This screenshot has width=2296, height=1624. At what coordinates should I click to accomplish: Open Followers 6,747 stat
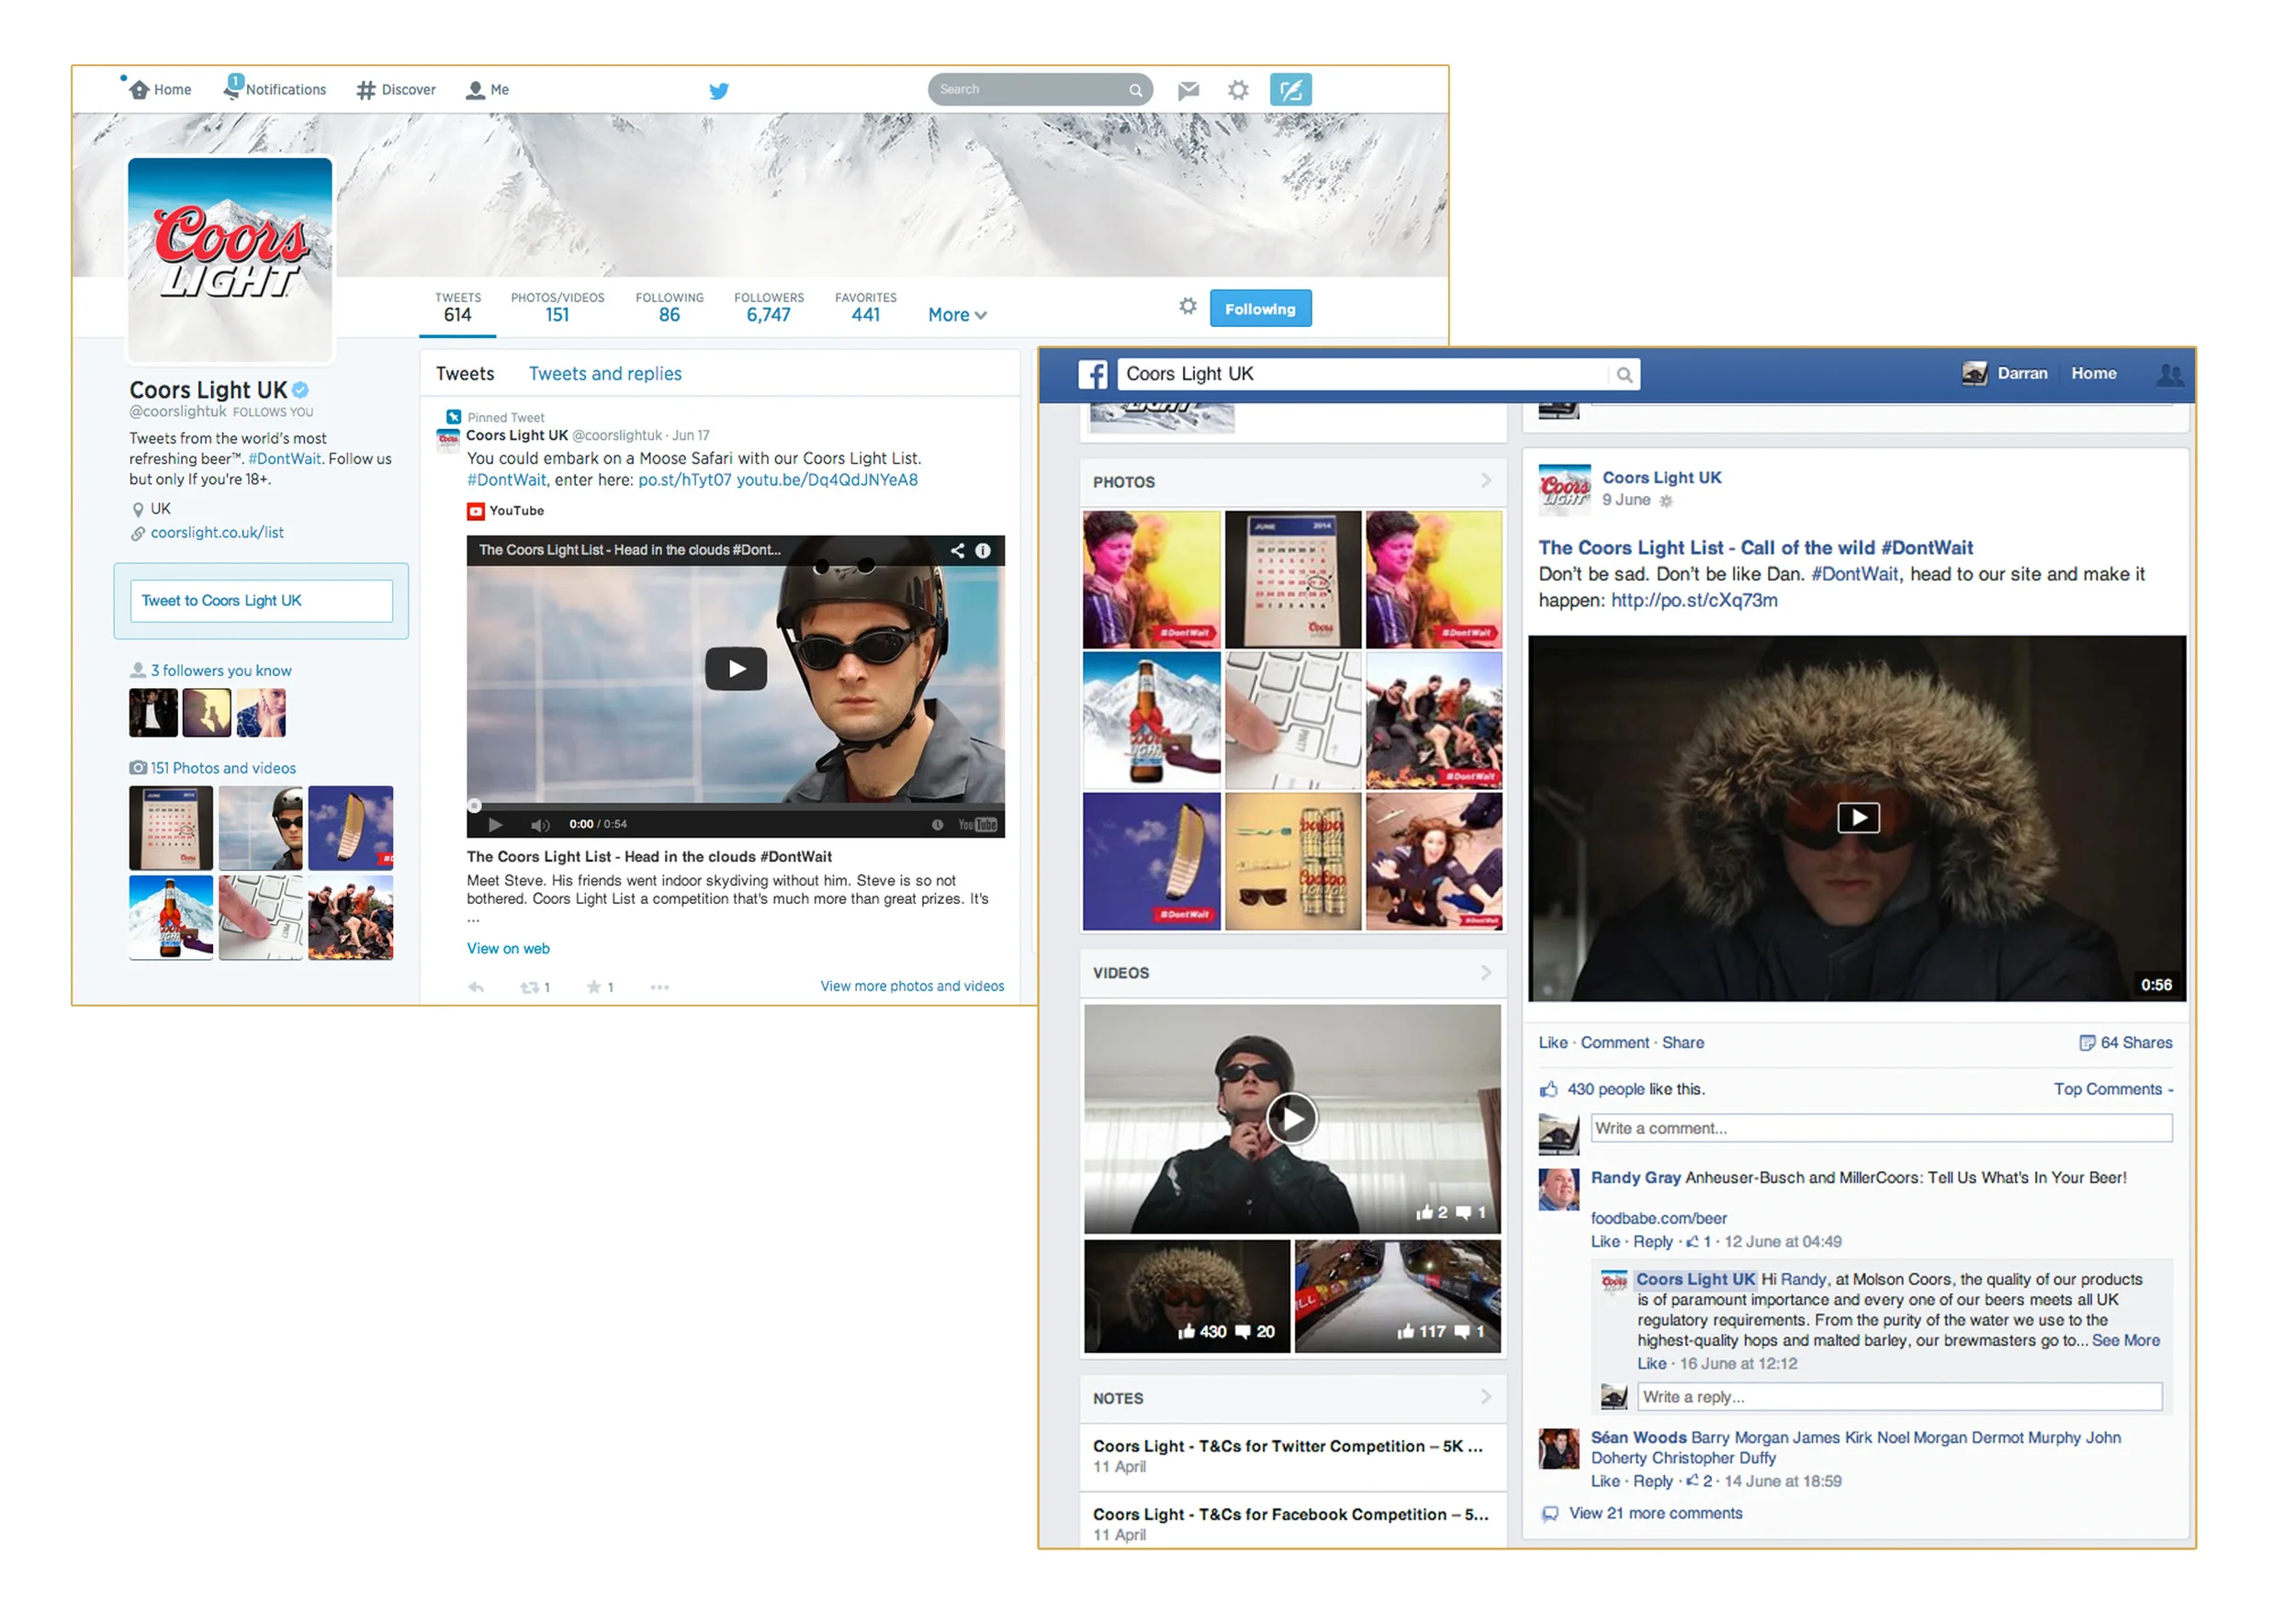point(768,308)
